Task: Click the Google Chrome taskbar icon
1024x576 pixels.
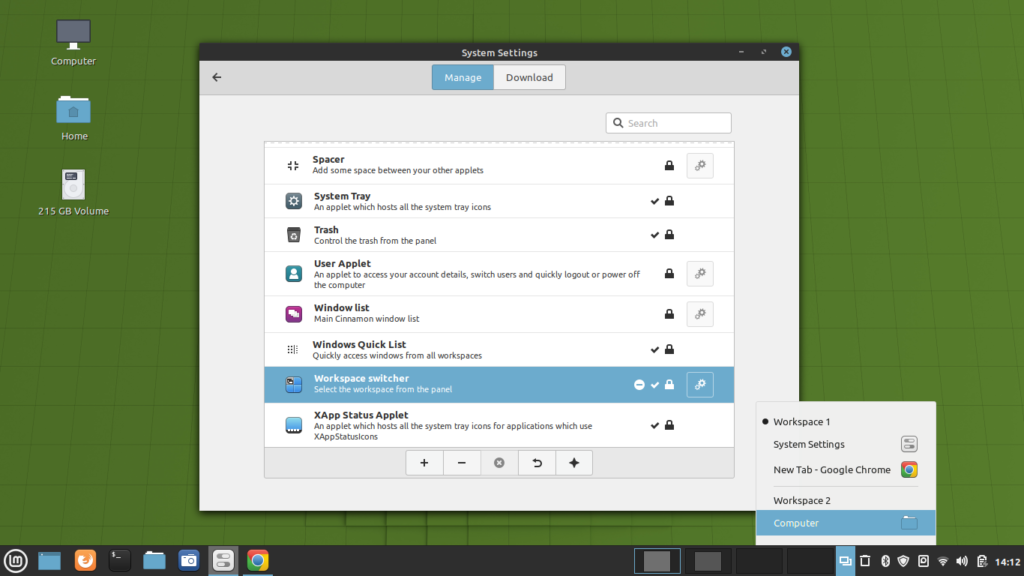Action: point(257,560)
